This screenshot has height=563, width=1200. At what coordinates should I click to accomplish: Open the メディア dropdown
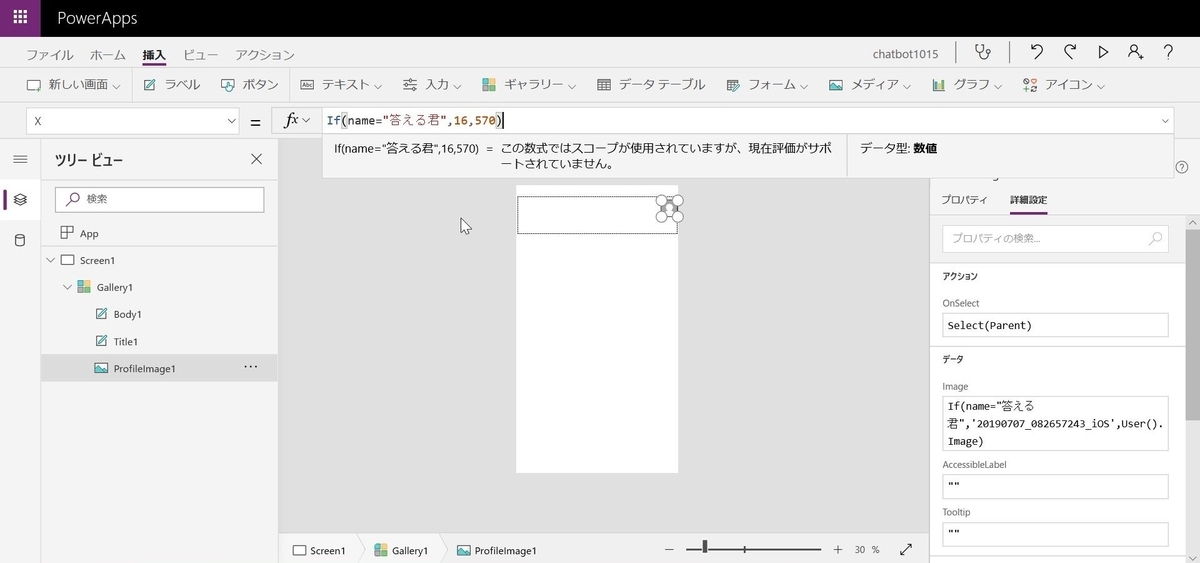870,85
